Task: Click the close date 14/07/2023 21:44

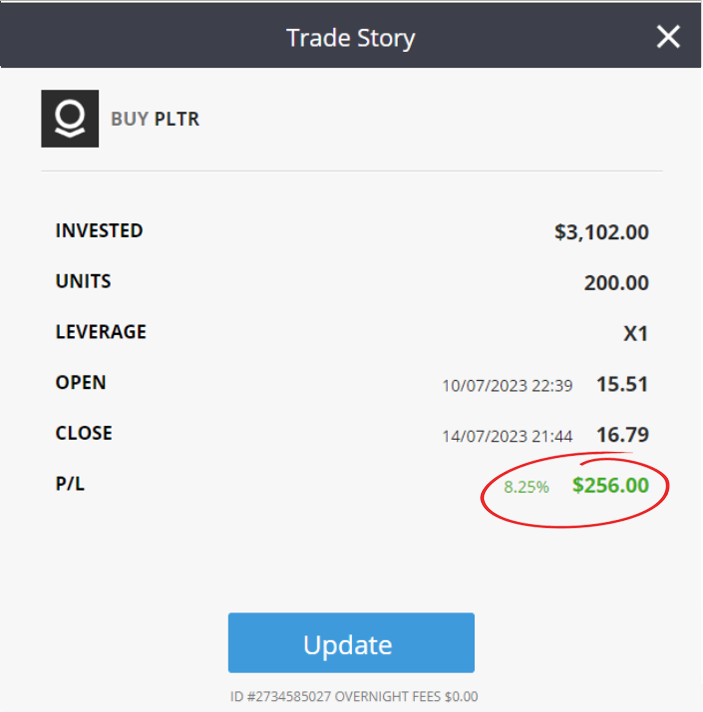Action: click(507, 436)
